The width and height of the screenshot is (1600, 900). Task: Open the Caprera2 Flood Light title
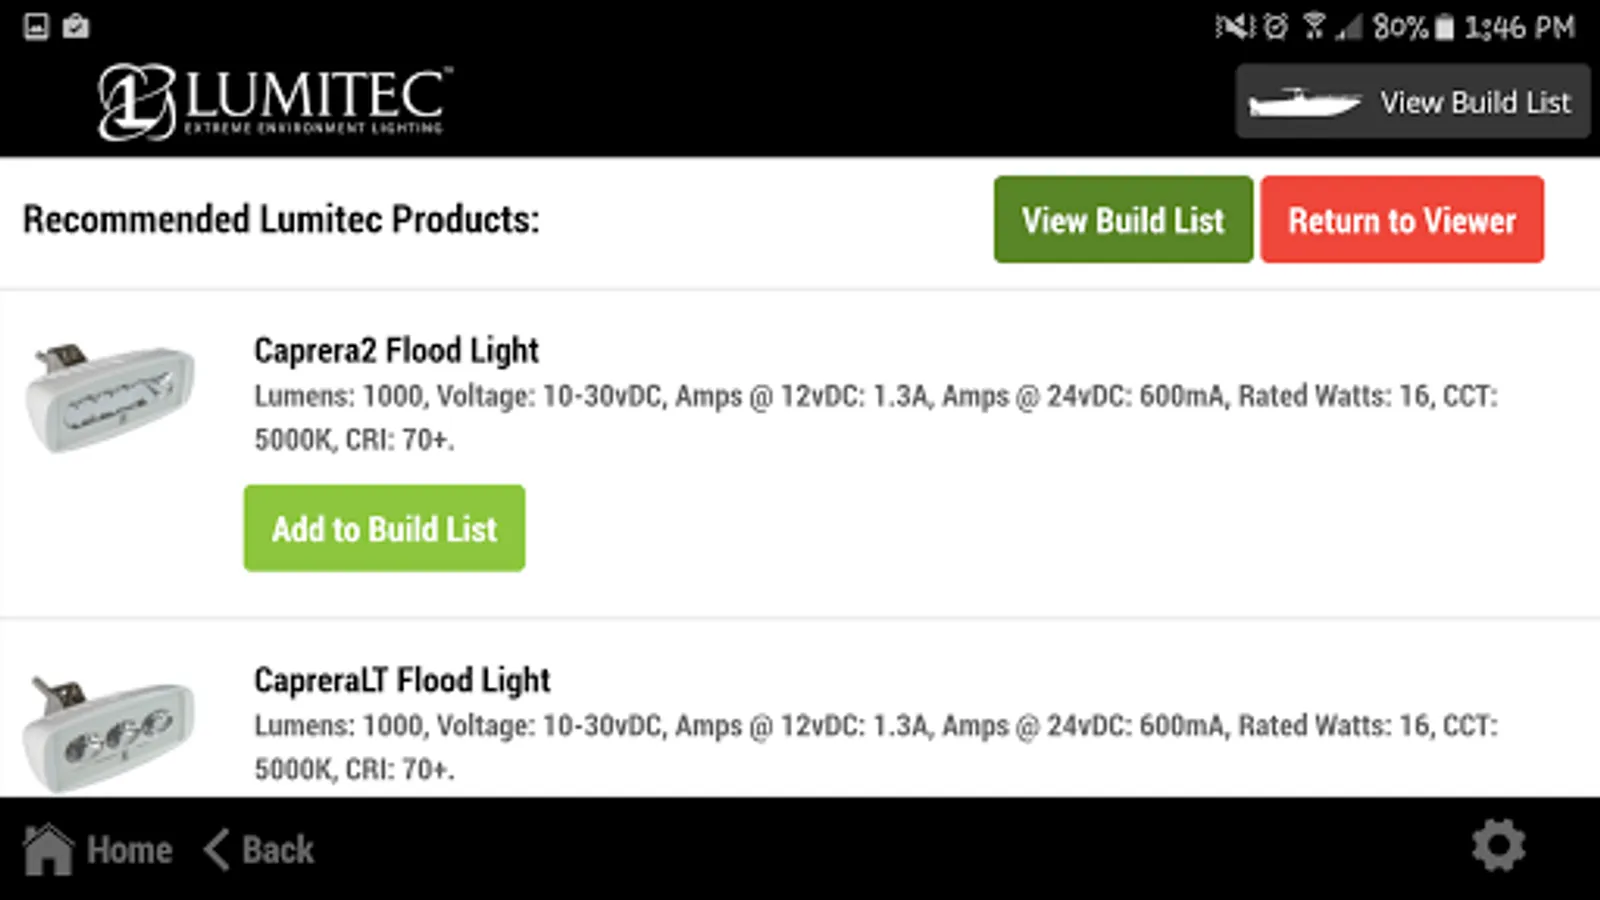(x=396, y=351)
